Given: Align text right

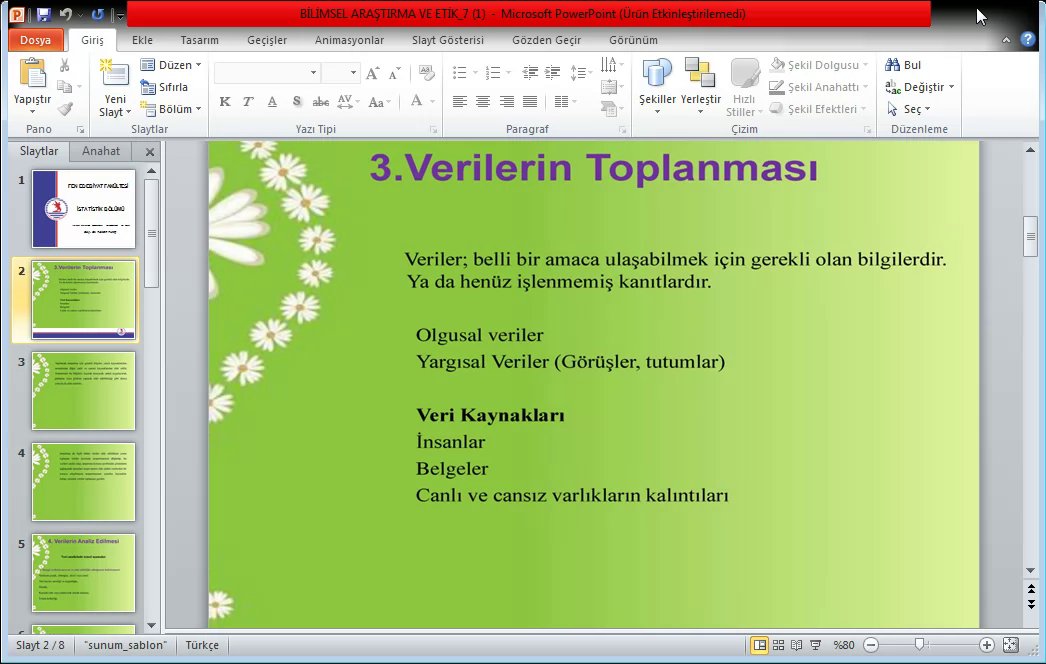Looking at the screenshot, I should pos(506,101).
